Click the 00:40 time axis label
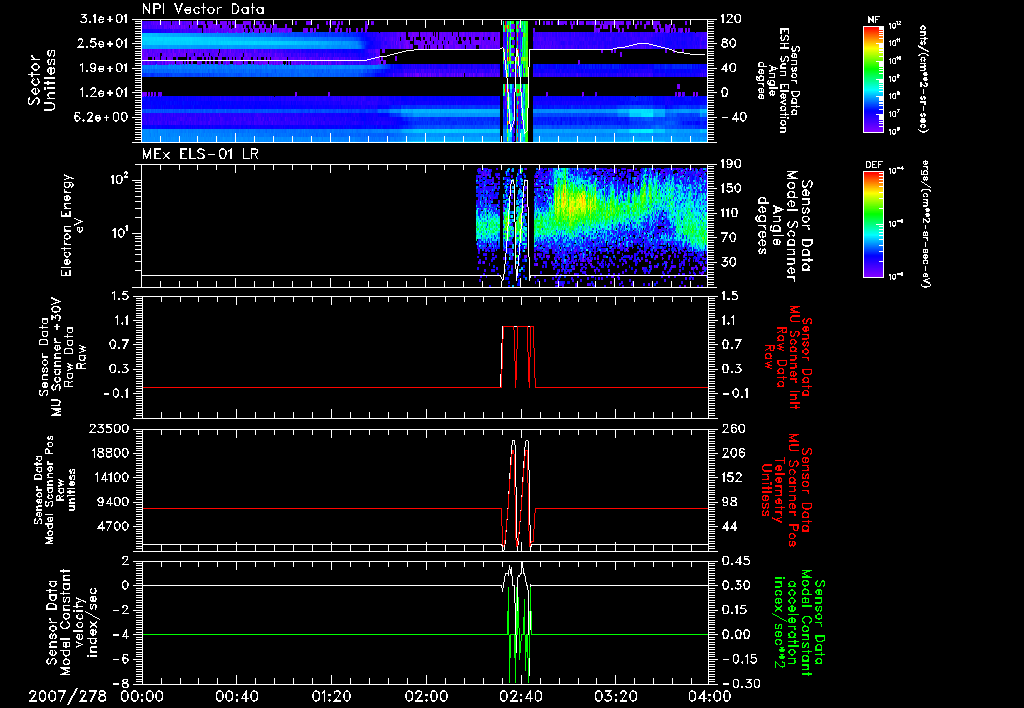The width and height of the screenshot is (1024, 708). tap(236, 696)
